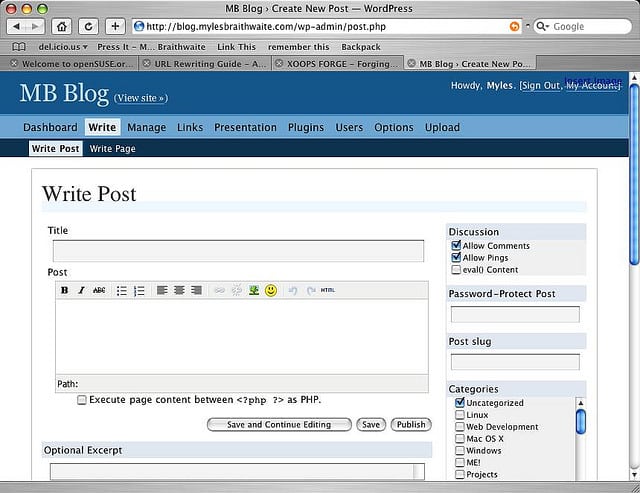The width and height of the screenshot is (640, 493).
Task: Check the Linux category
Action: pos(460,415)
